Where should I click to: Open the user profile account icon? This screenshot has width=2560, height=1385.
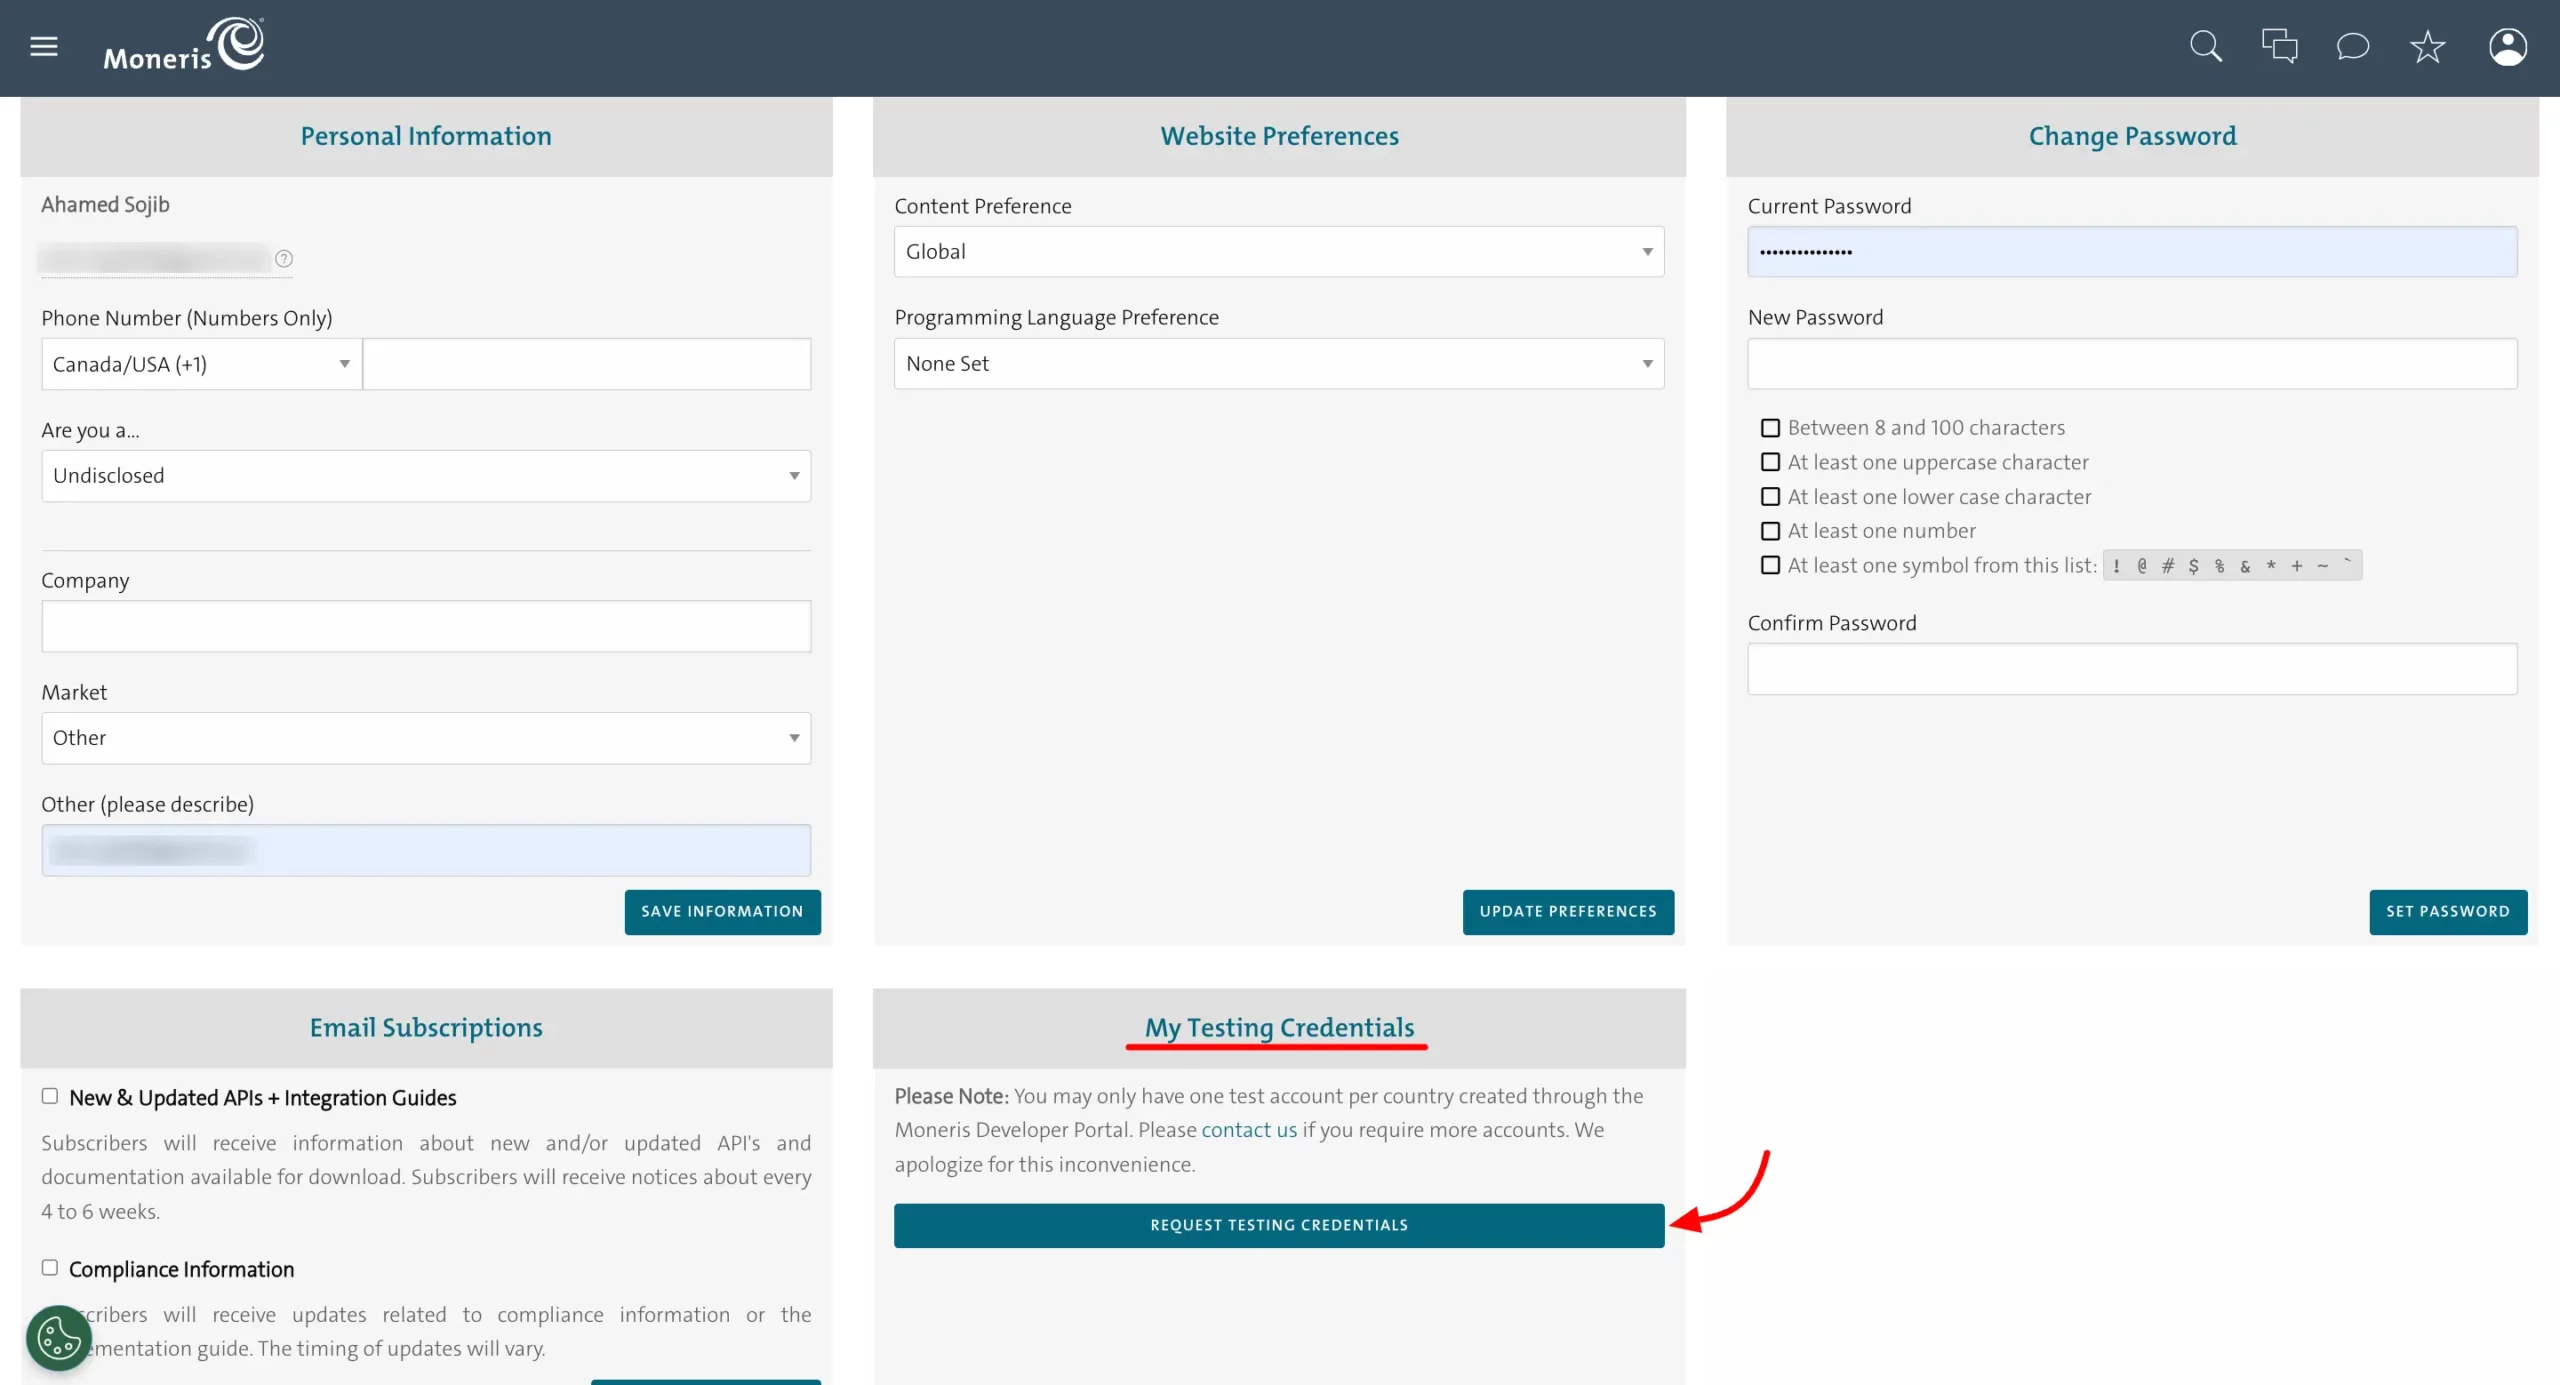(2507, 46)
